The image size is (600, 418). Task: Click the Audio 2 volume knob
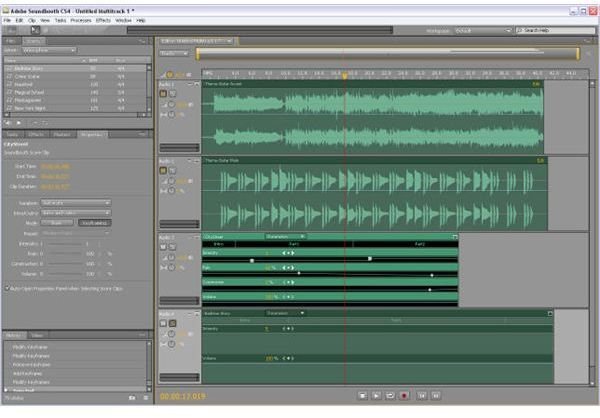click(x=172, y=181)
